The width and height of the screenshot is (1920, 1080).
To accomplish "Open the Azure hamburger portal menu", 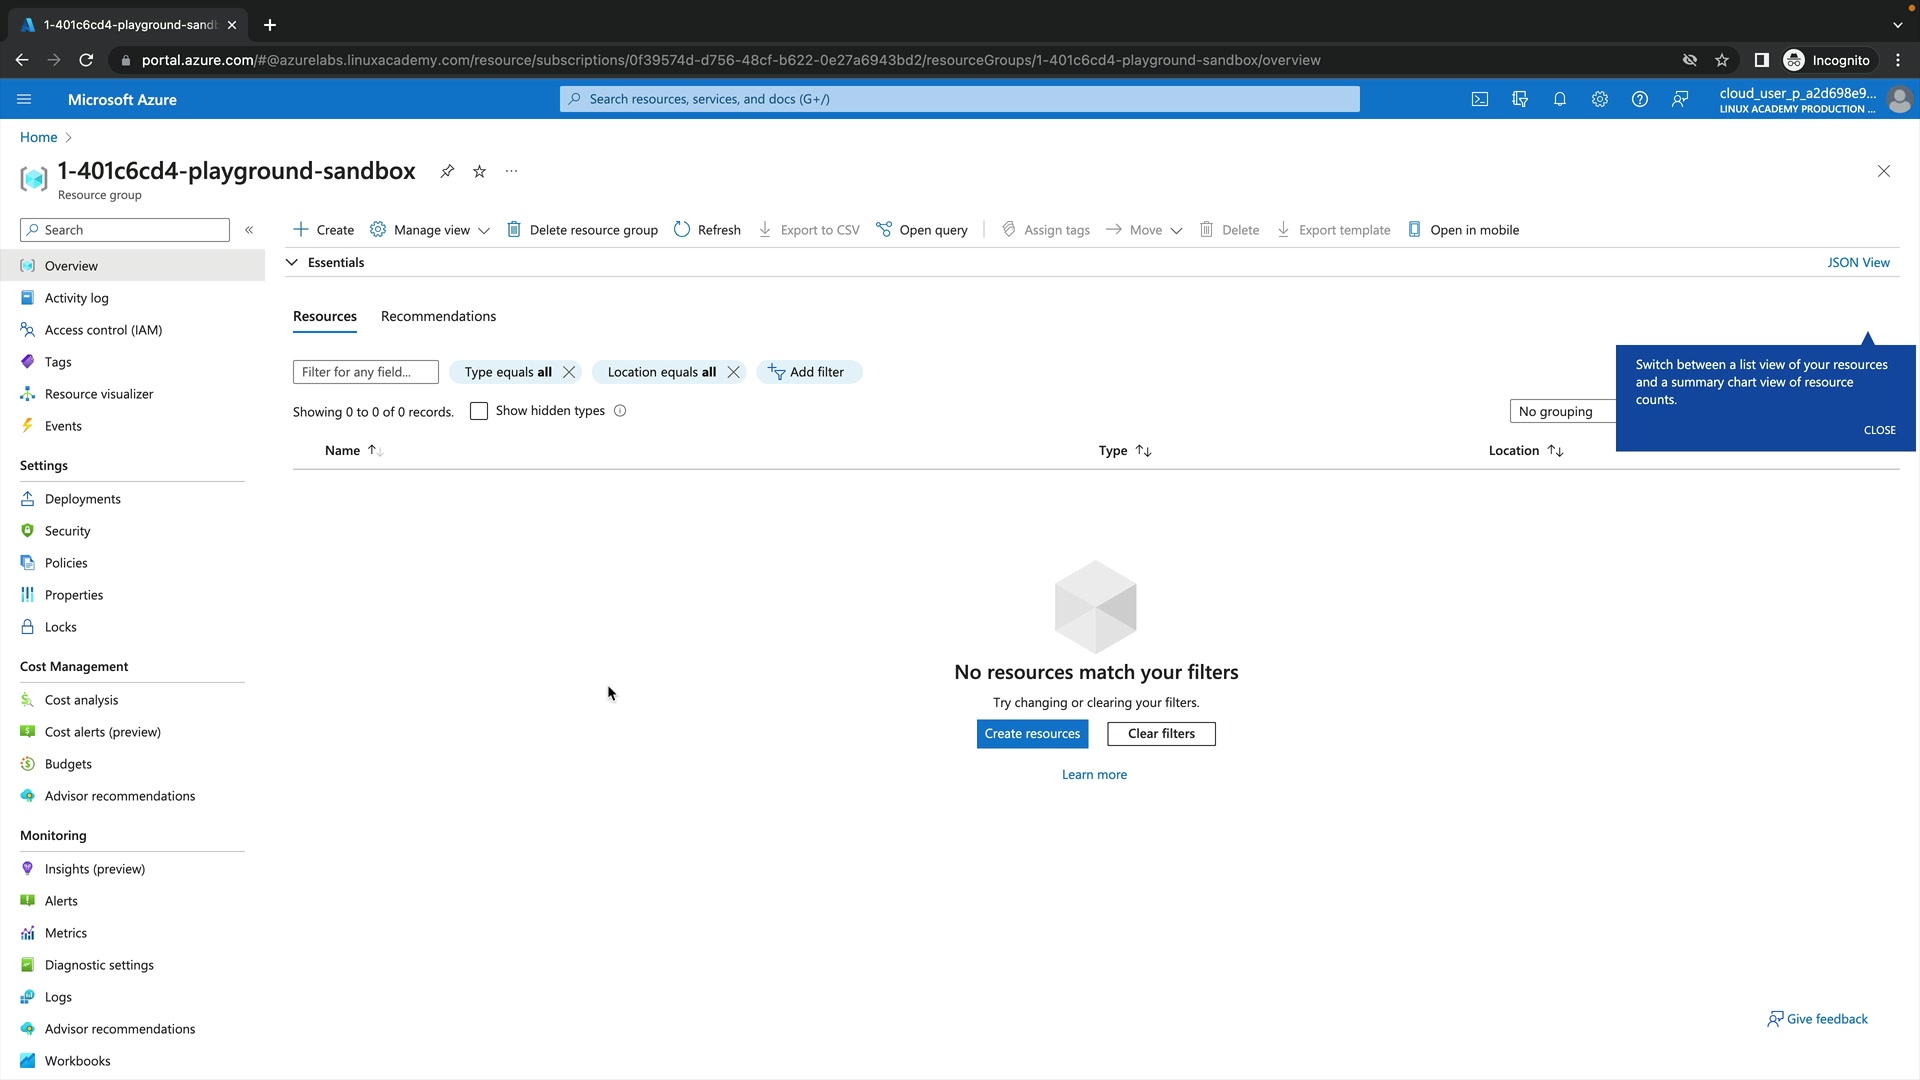I will pyautogui.click(x=24, y=99).
